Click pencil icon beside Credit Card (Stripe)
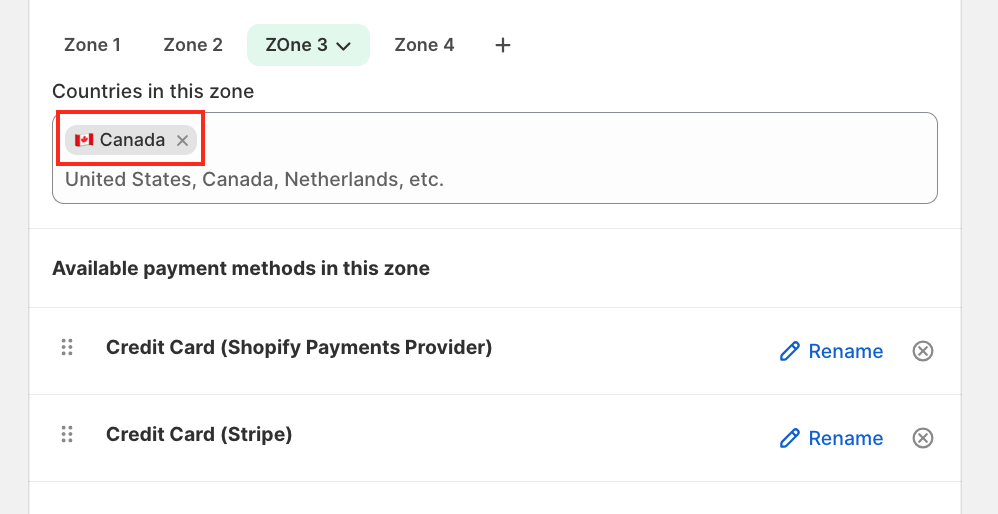 point(790,438)
